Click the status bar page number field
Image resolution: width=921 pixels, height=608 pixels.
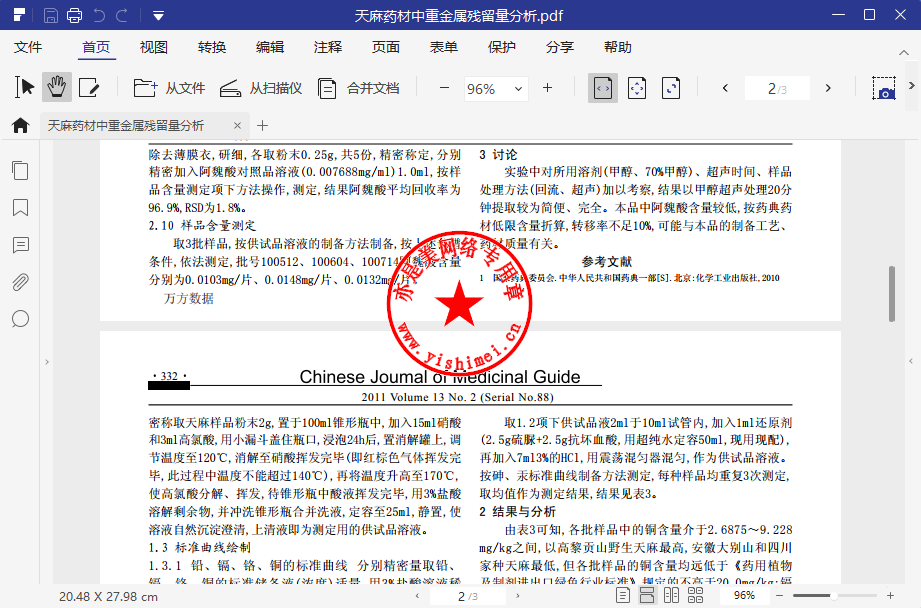tap(468, 596)
